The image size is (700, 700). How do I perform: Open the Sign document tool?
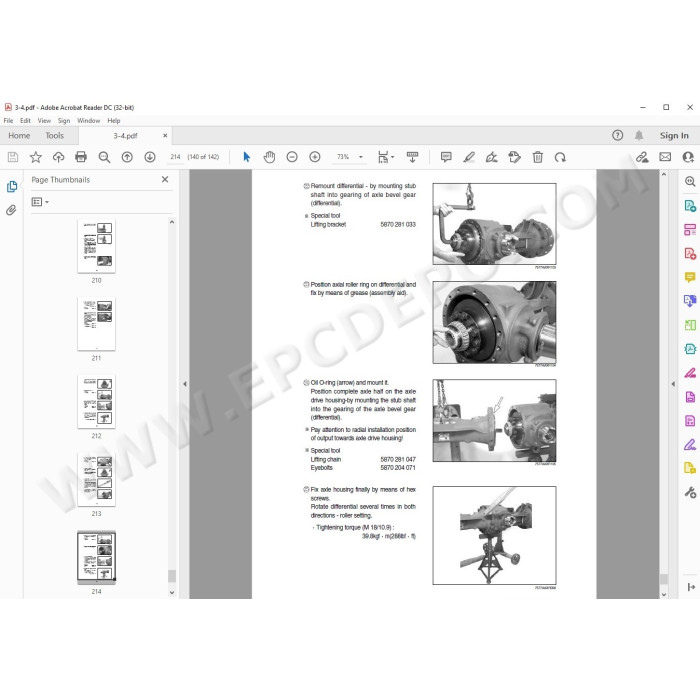point(492,157)
